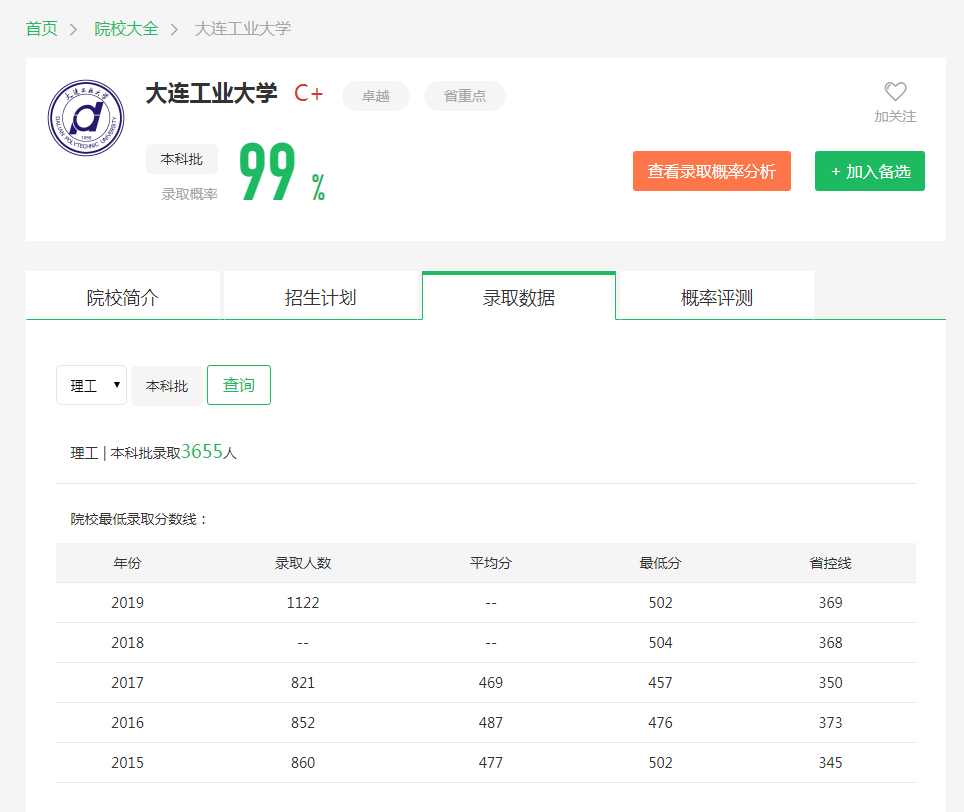Click the 年份 column header

pyautogui.click(x=127, y=563)
